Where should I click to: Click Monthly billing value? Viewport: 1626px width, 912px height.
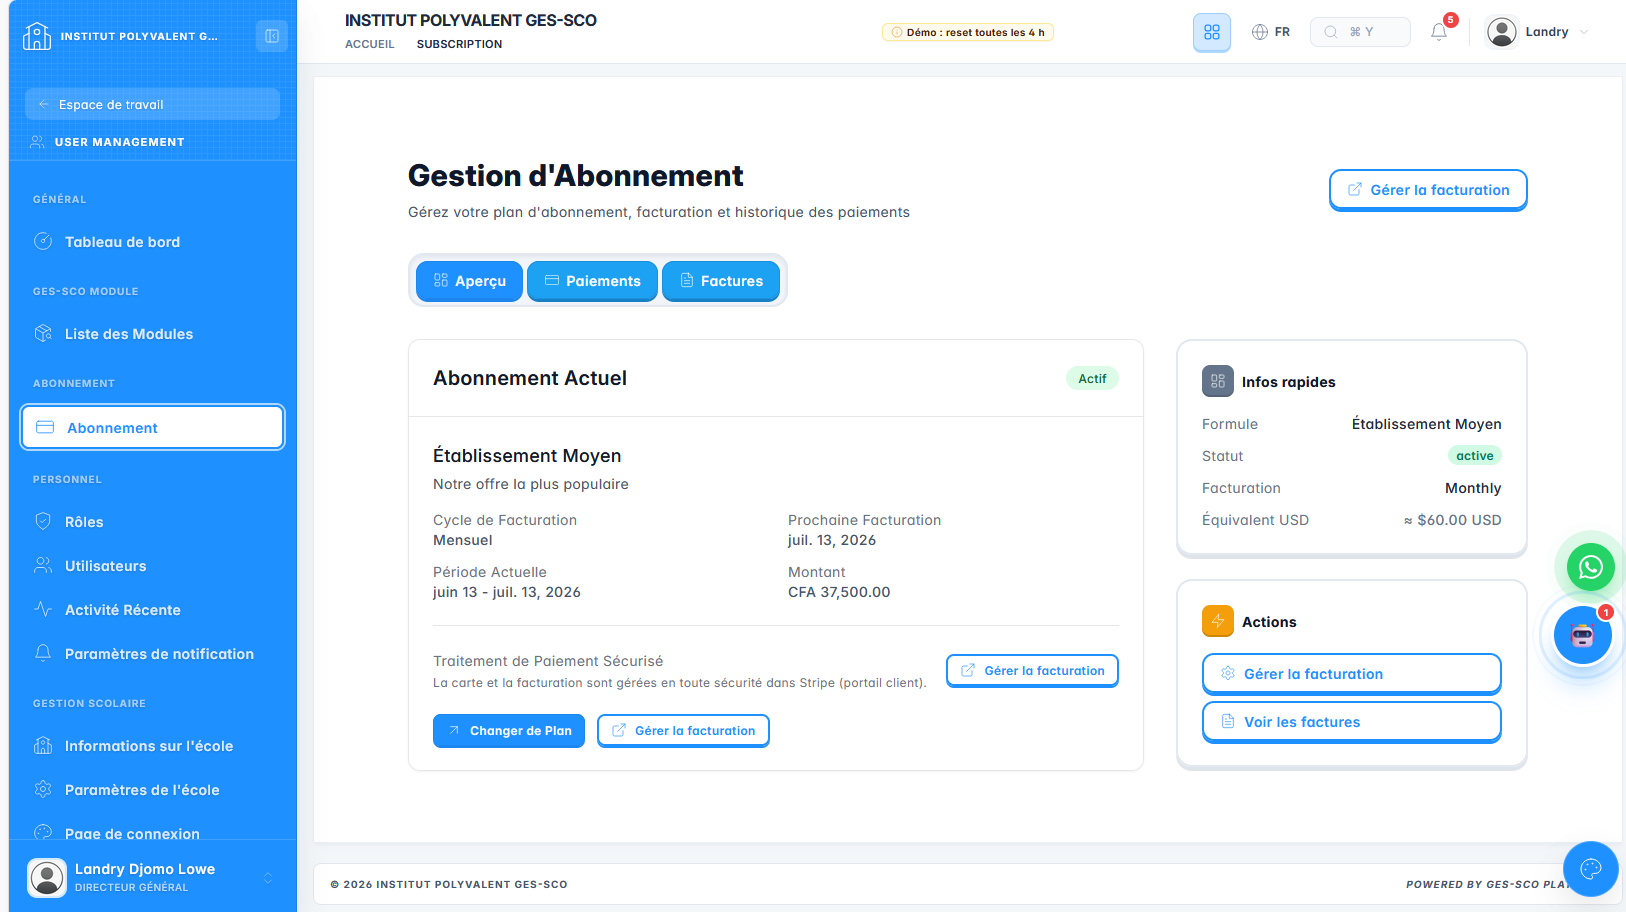1473,488
